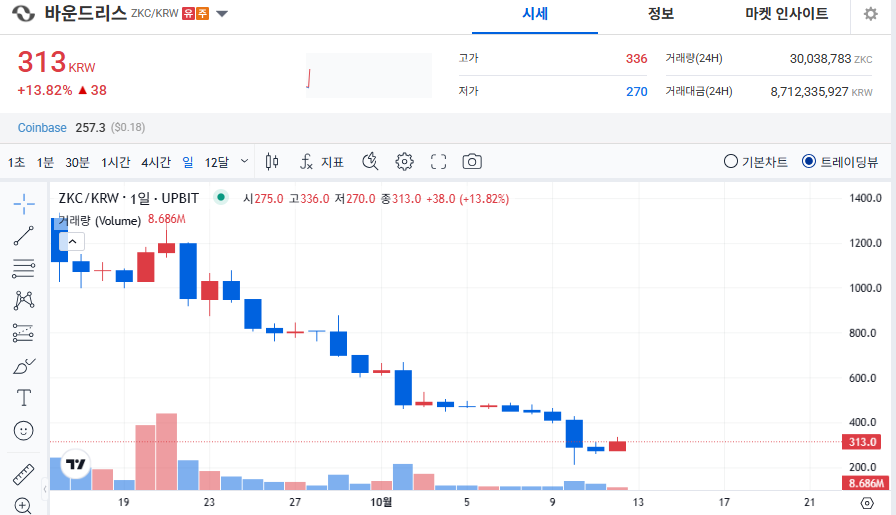Set chart interval to 1분

[x=45, y=162]
